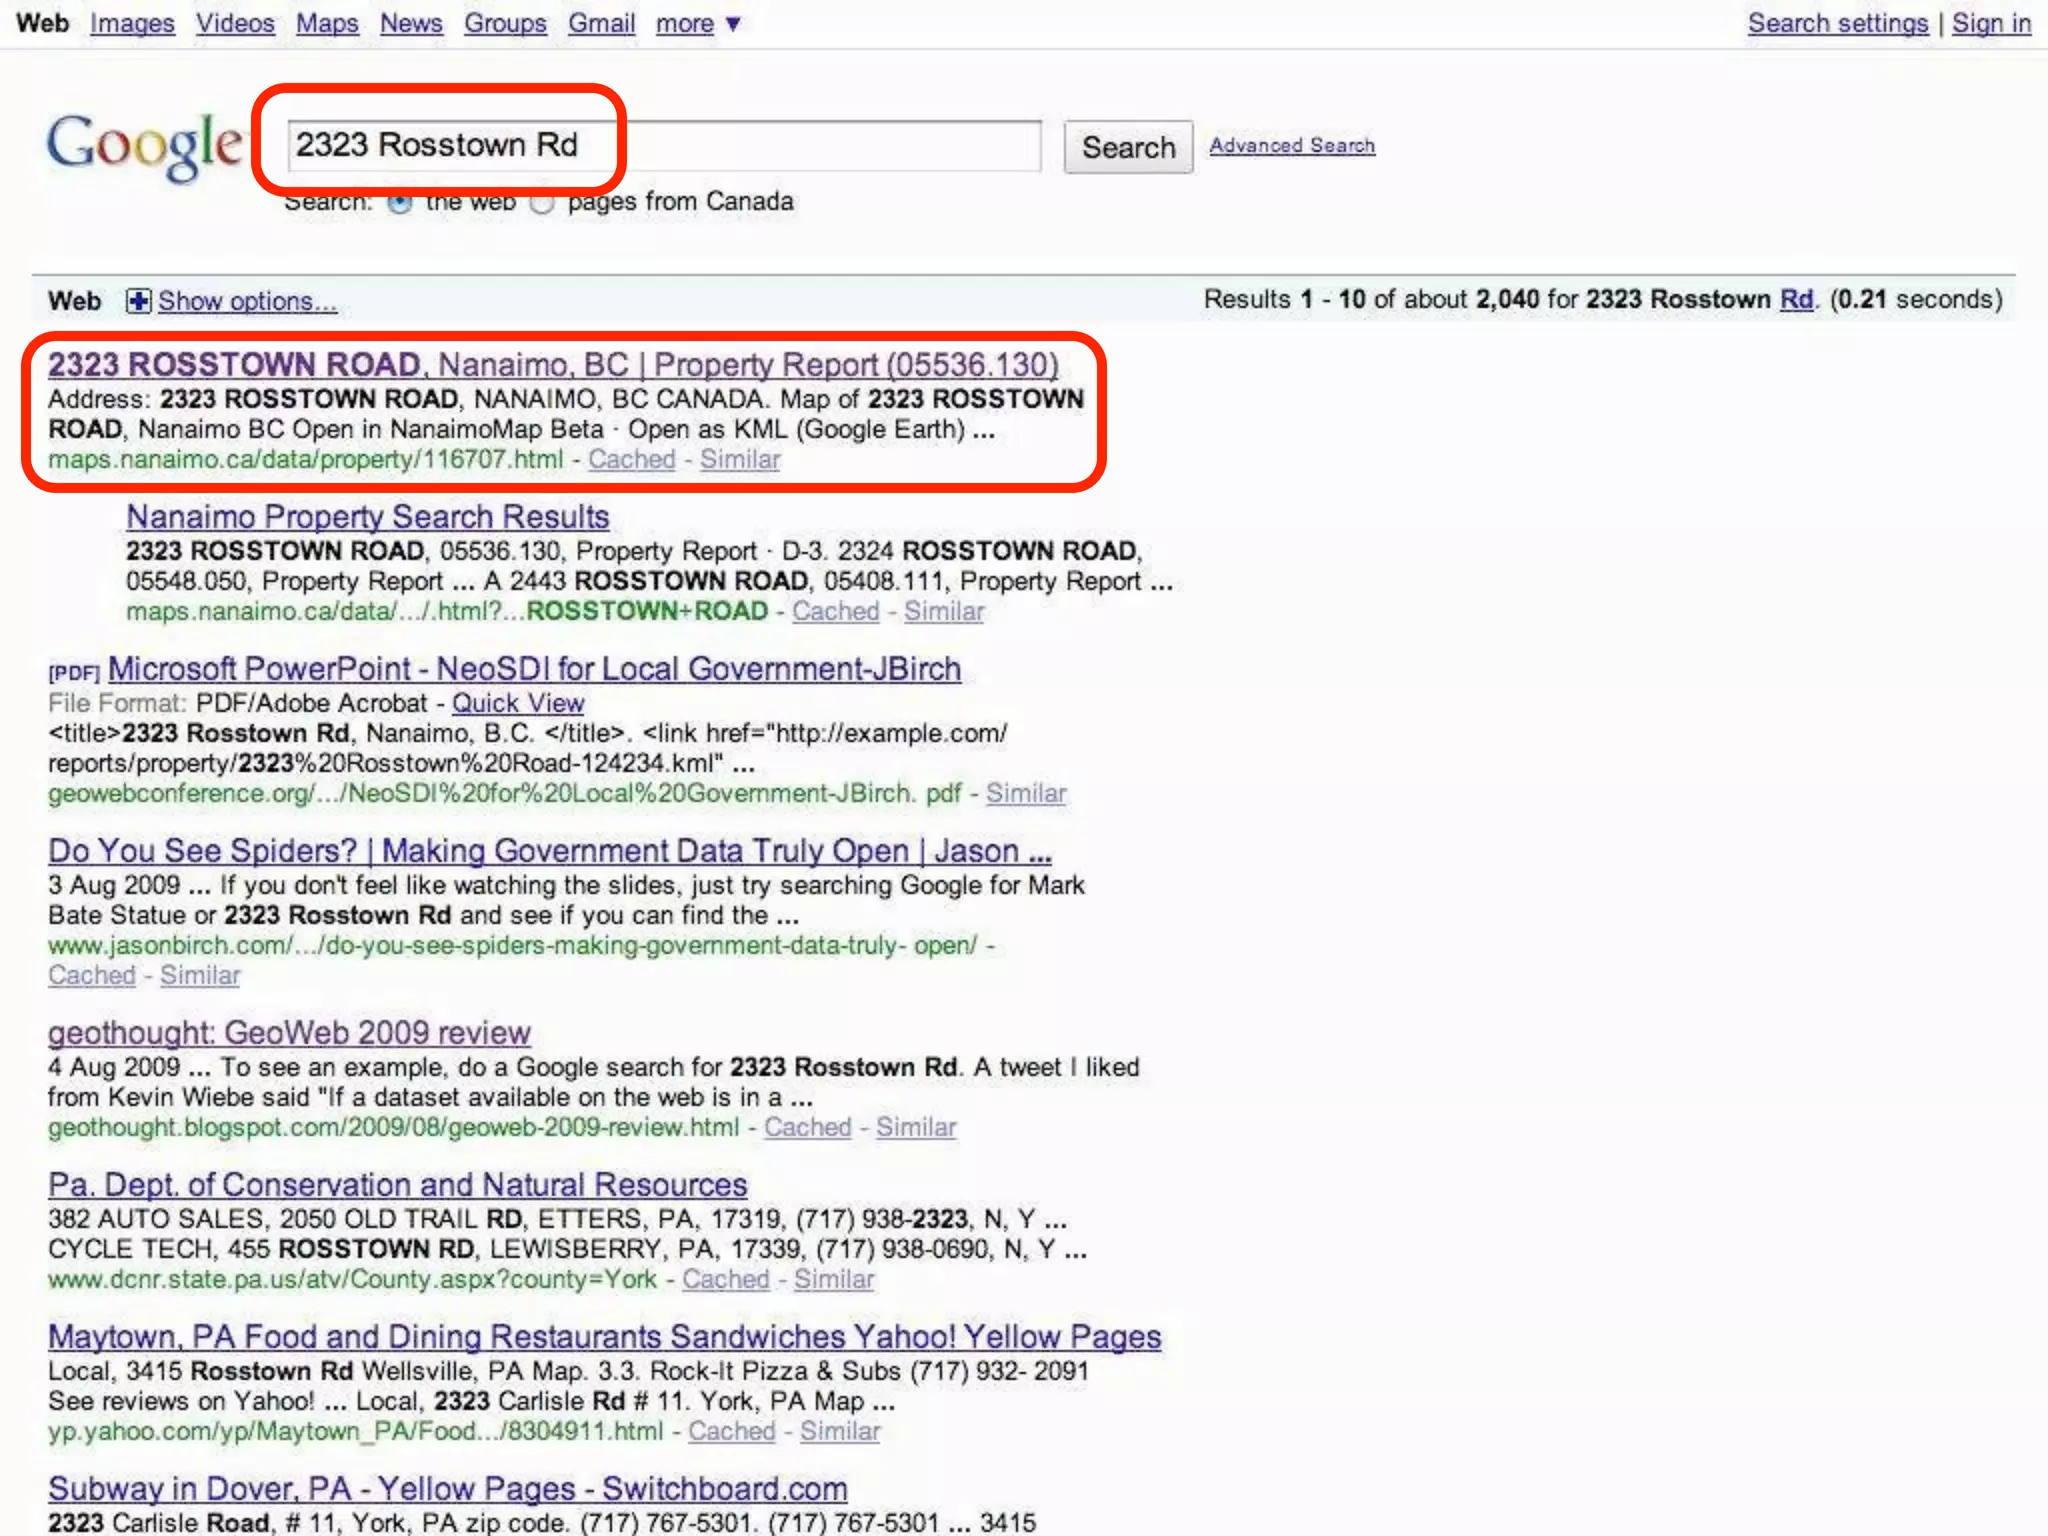The image size is (2048, 1536).
Task: Open Quick View for the PDF result
Action: pyautogui.click(x=517, y=703)
